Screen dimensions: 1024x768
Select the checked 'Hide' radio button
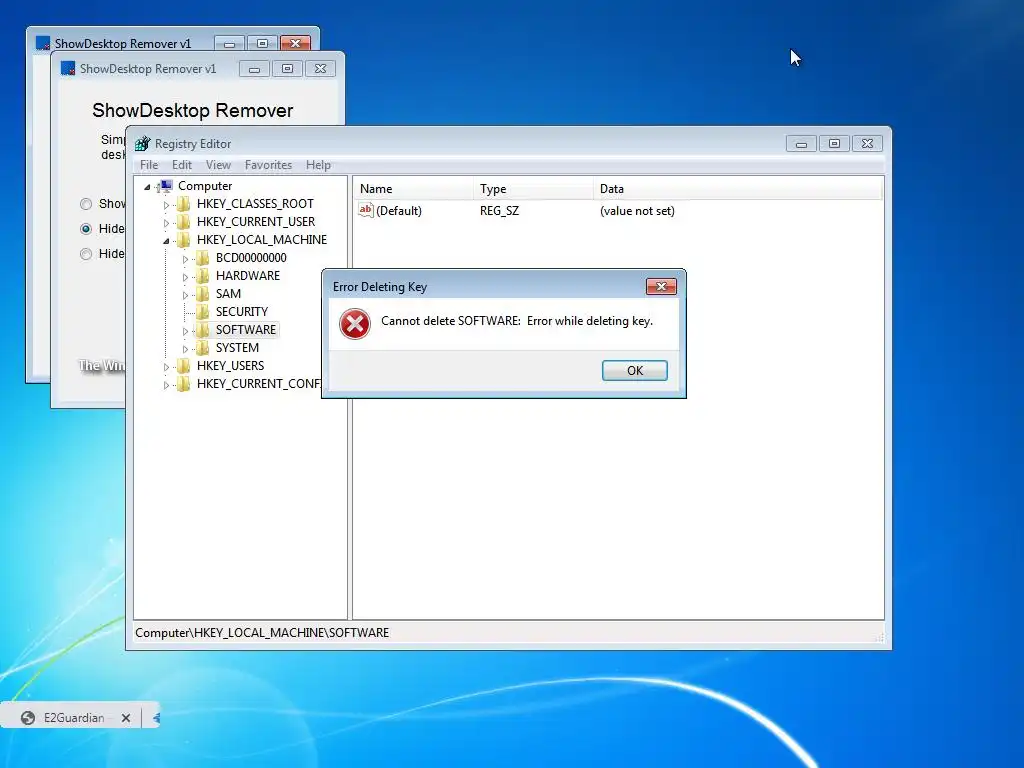[x=86, y=229]
